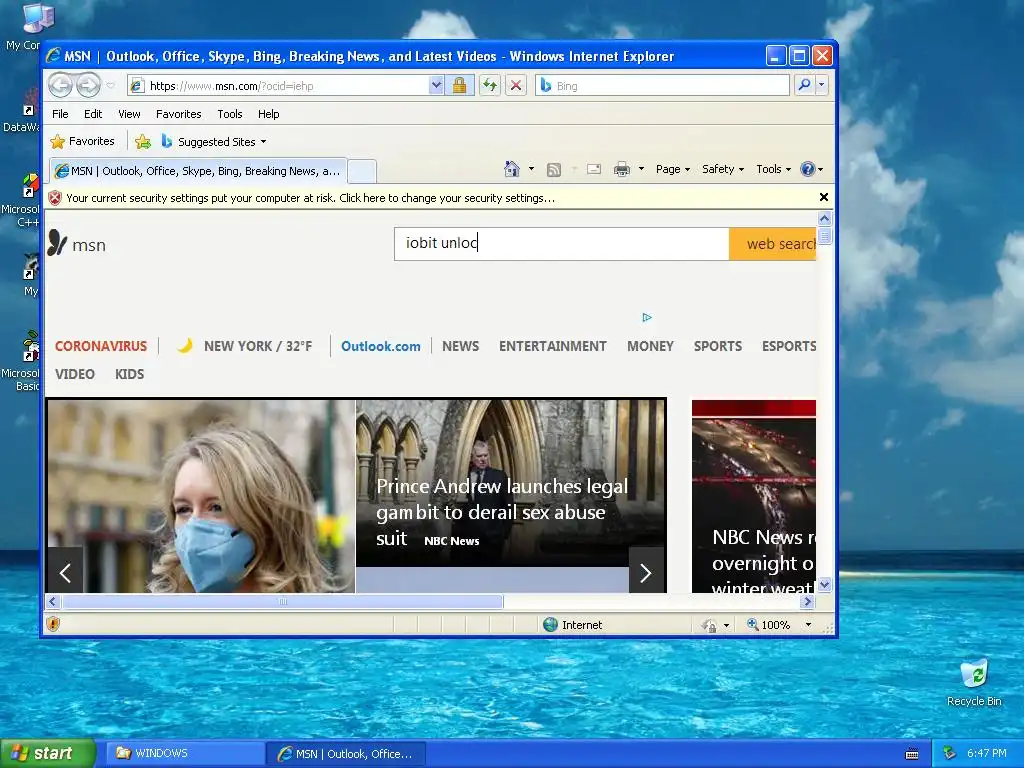Open the View menu
Image resolution: width=1024 pixels, height=768 pixels.
129,114
